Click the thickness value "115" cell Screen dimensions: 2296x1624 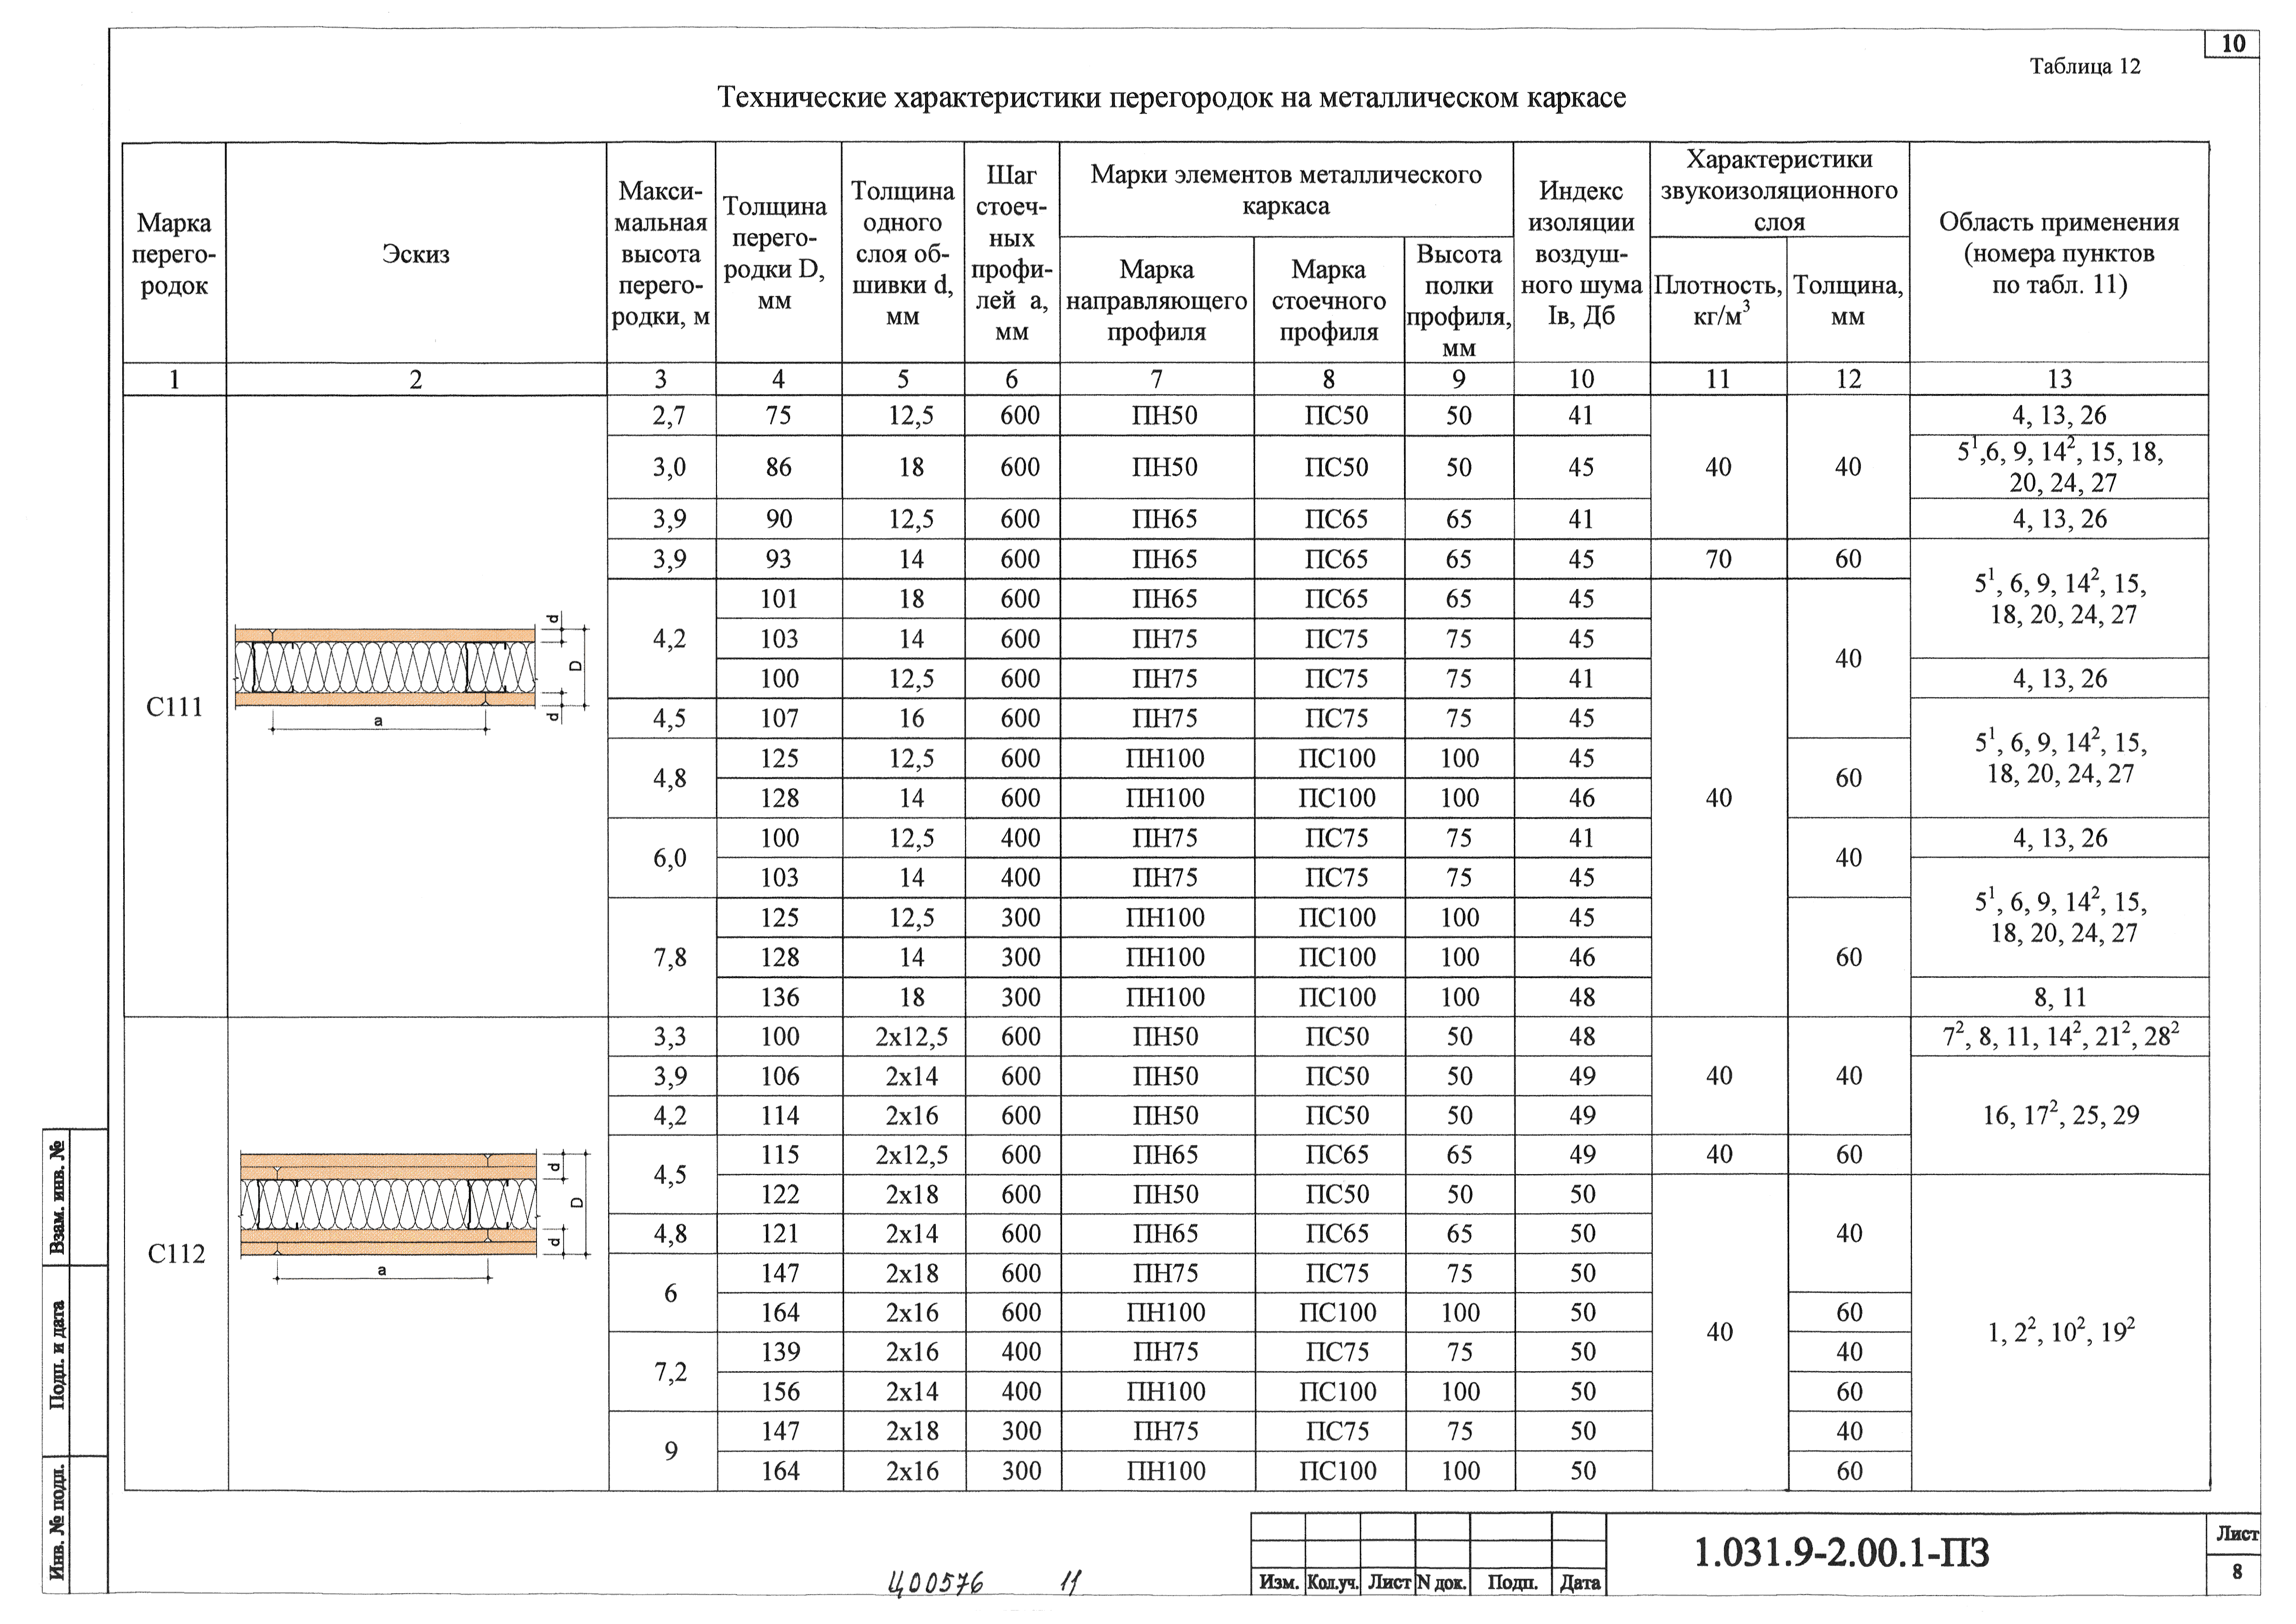(x=780, y=1154)
